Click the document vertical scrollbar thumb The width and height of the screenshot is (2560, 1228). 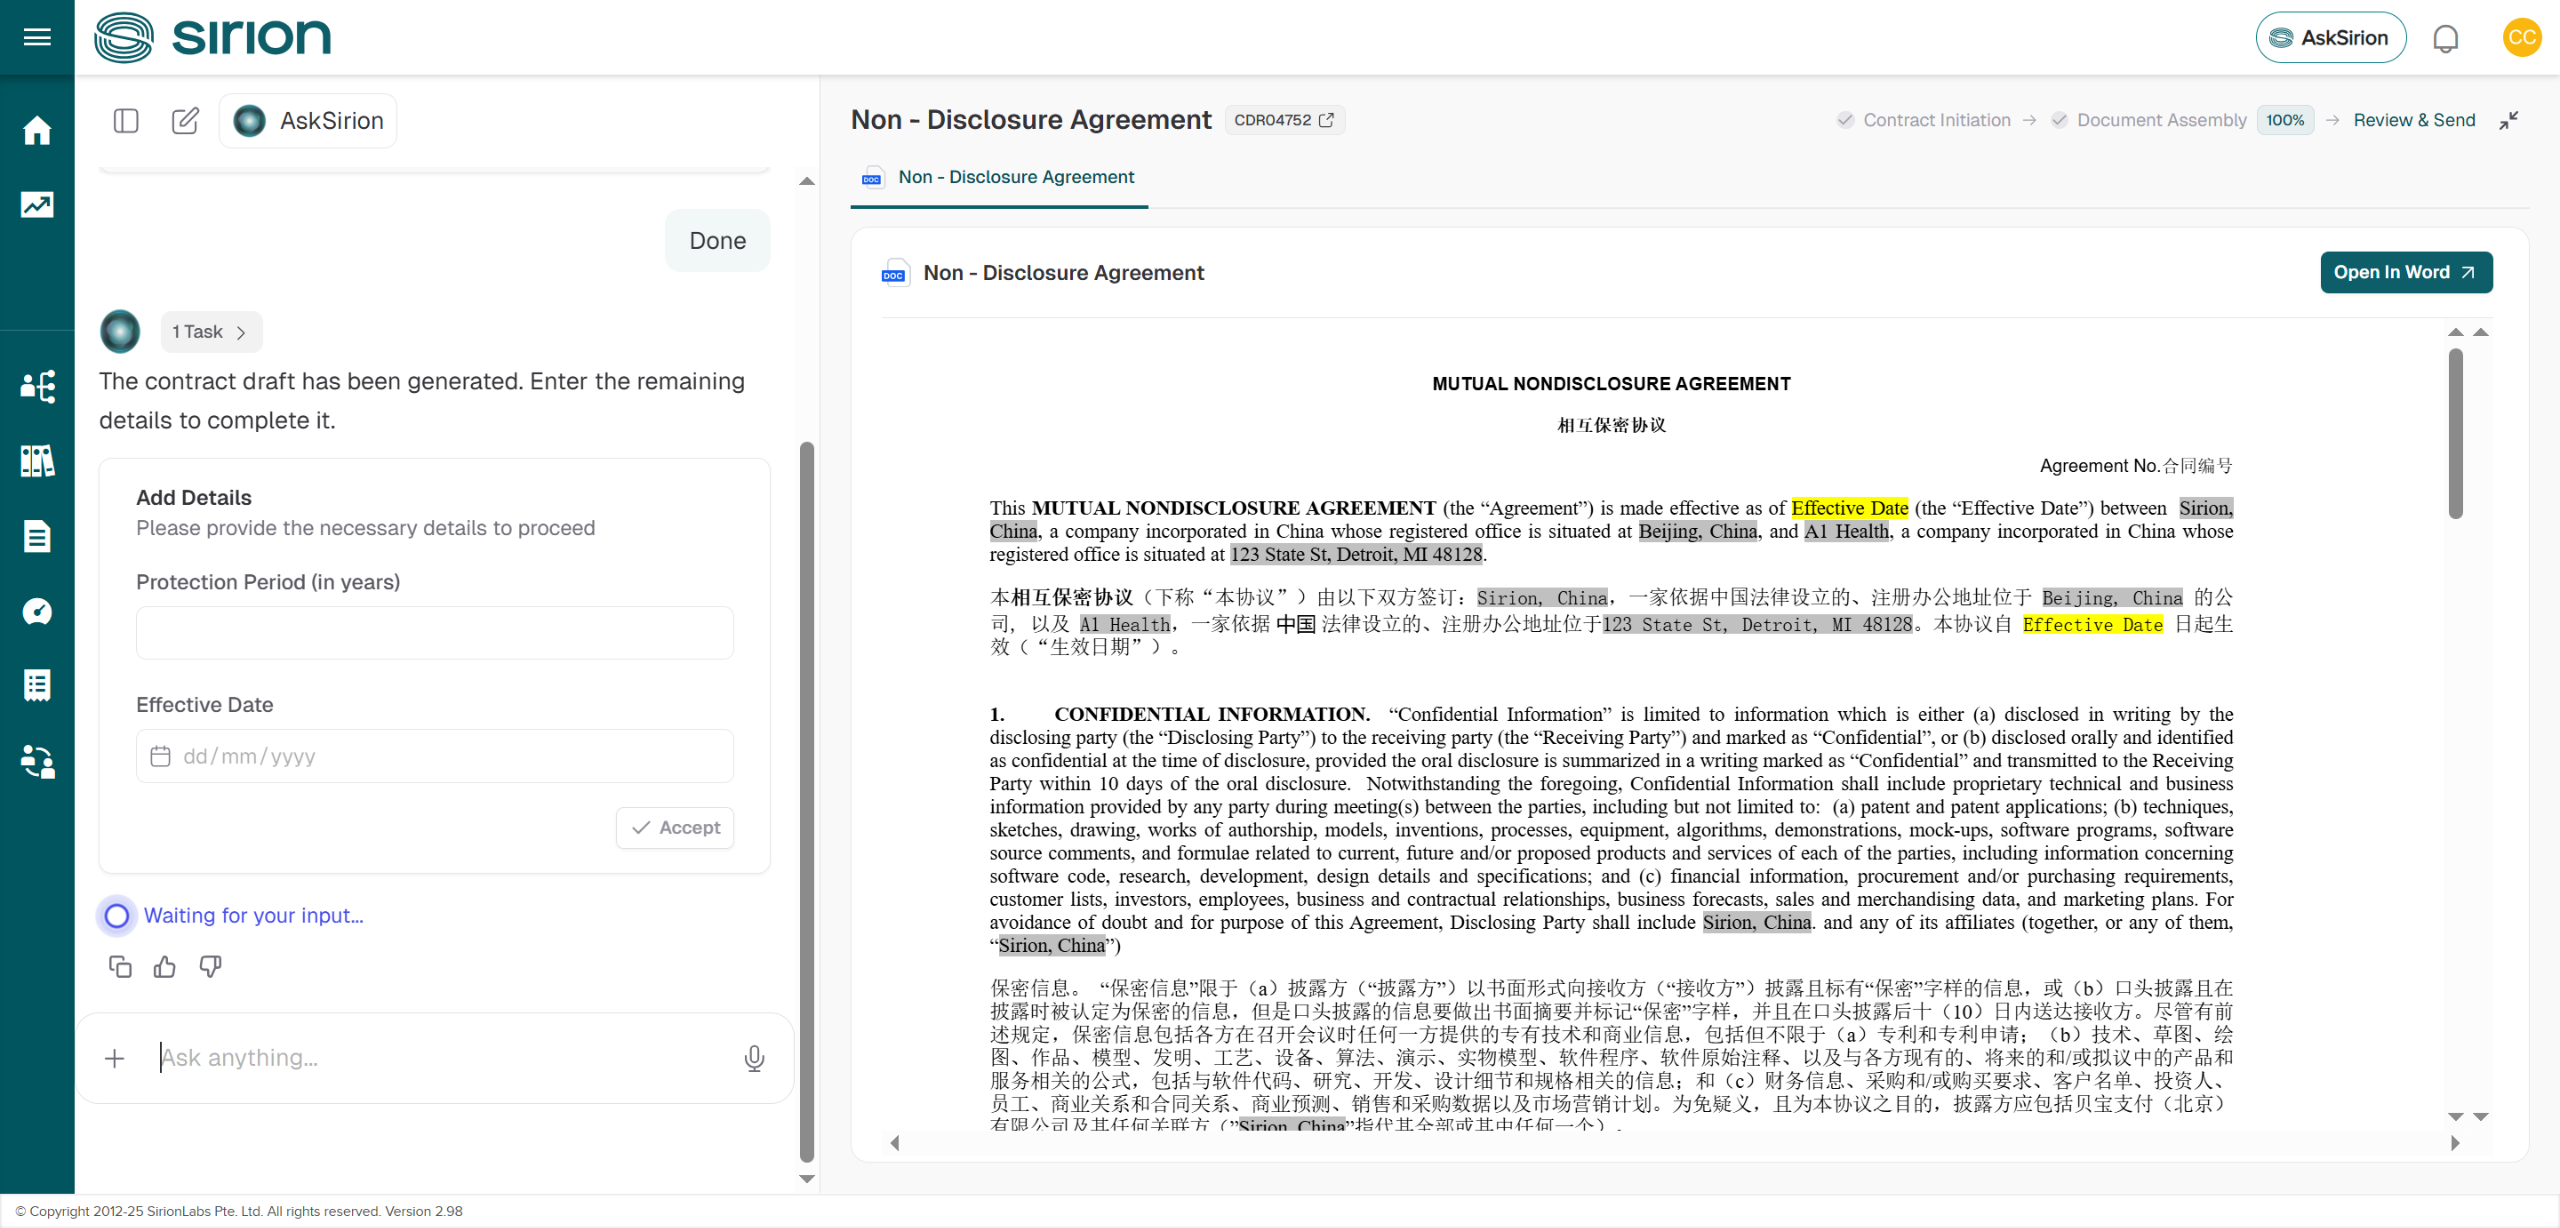[2455, 433]
